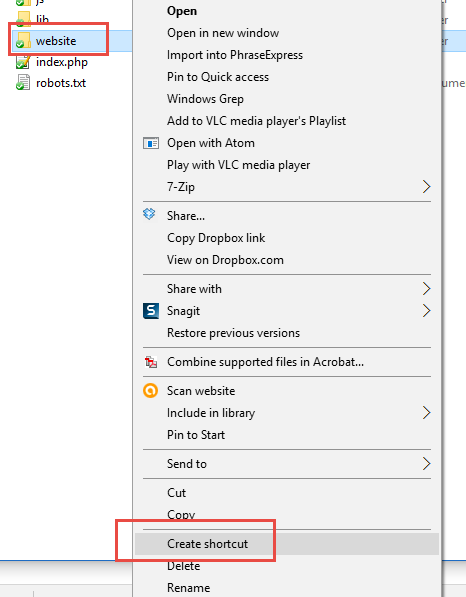This screenshot has height=597, width=466.
Task: Choose Copy Dropbox link
Action: coord(216,238)
